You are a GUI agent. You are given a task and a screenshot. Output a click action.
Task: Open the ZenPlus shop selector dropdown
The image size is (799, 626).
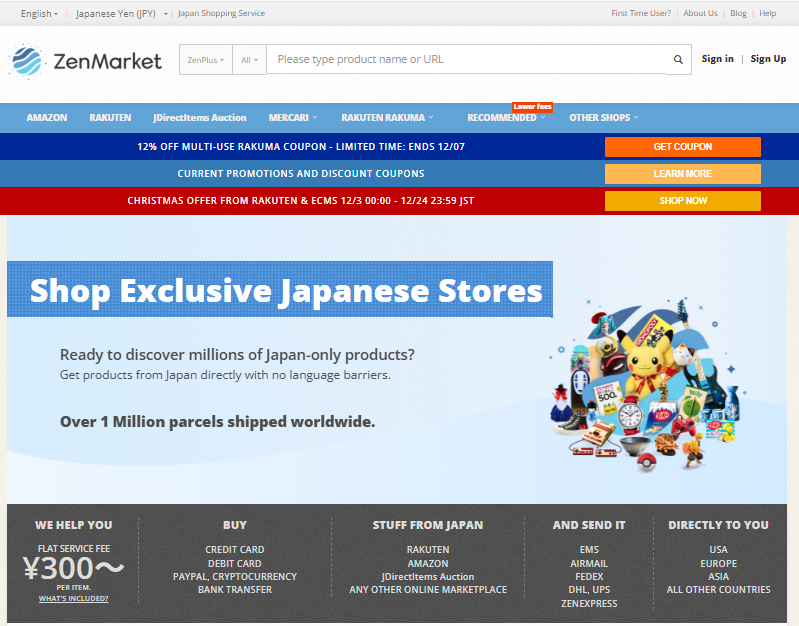tap(206, 60)
